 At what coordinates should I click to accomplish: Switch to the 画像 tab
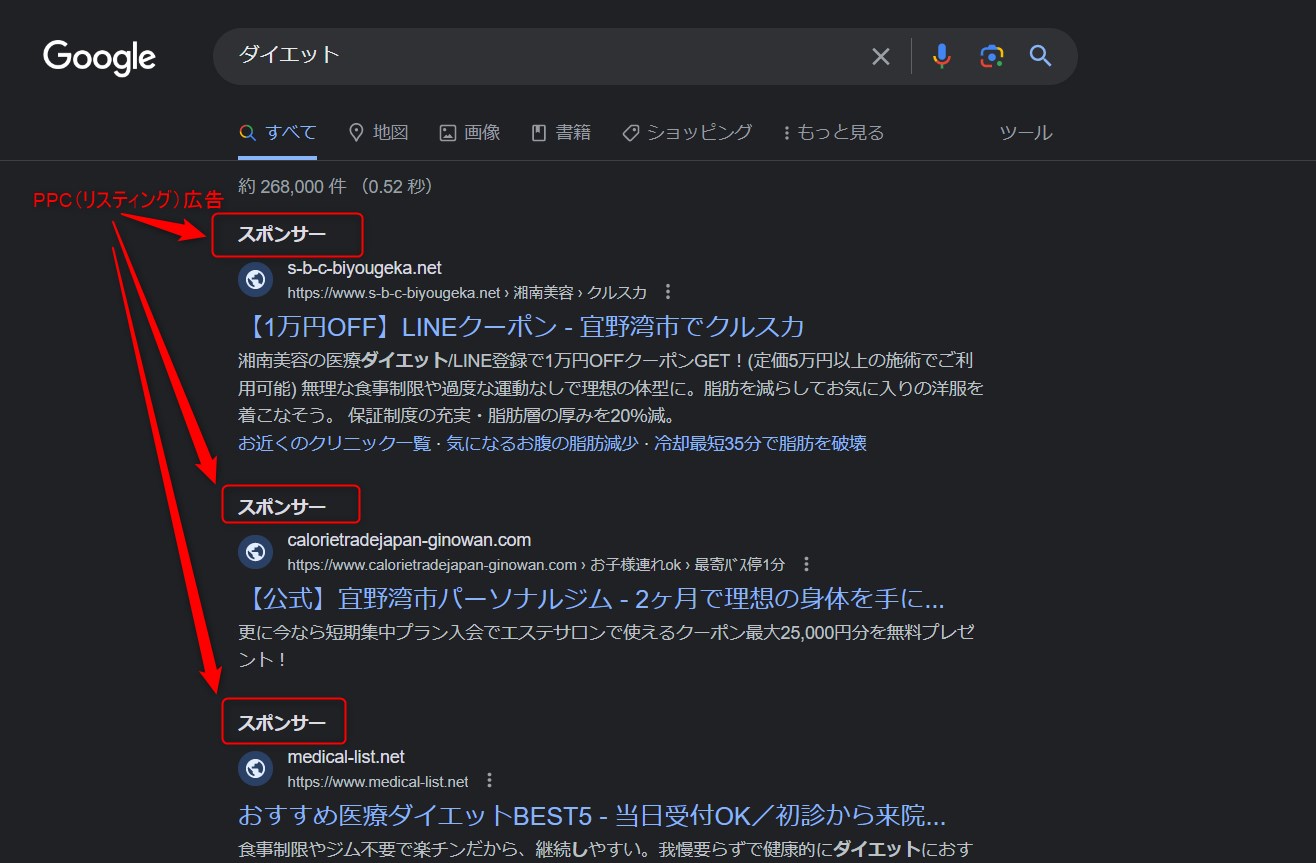click(x=470, y=133)
